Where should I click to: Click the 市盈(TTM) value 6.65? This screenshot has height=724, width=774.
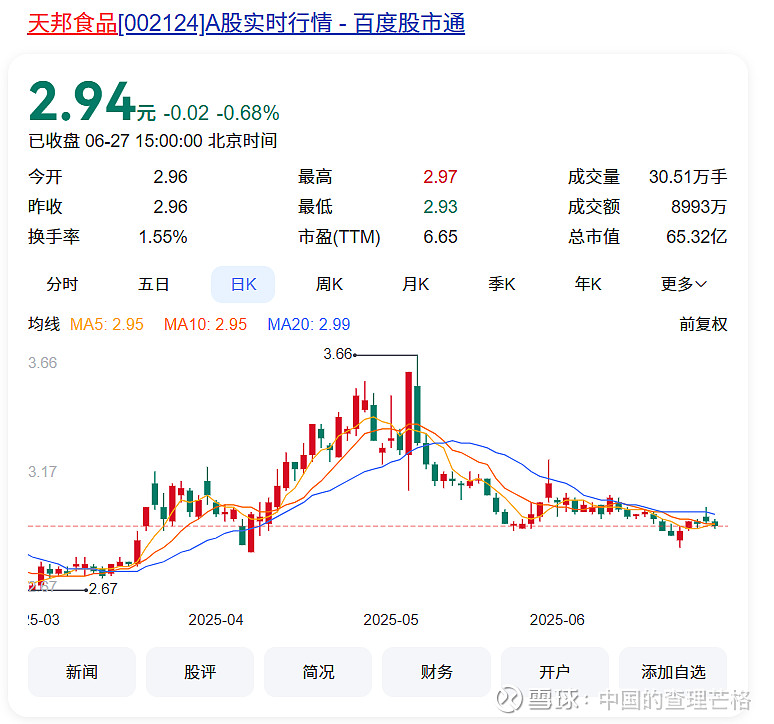(440, 237)
